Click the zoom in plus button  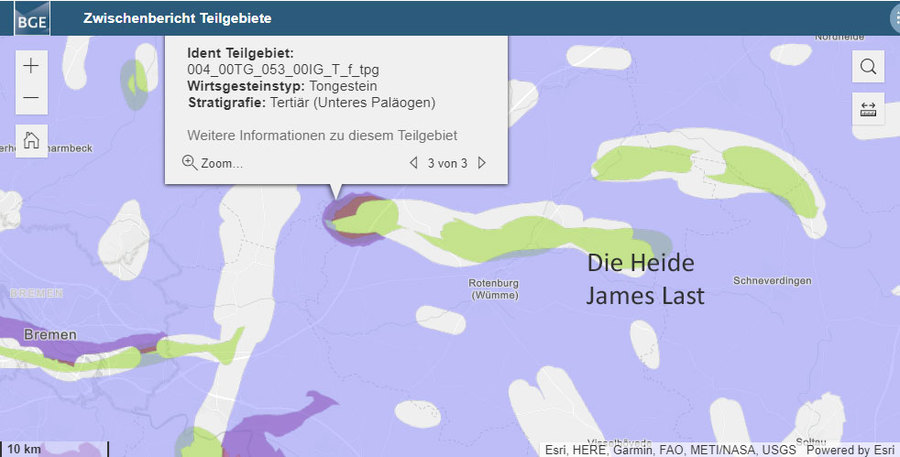31,66
